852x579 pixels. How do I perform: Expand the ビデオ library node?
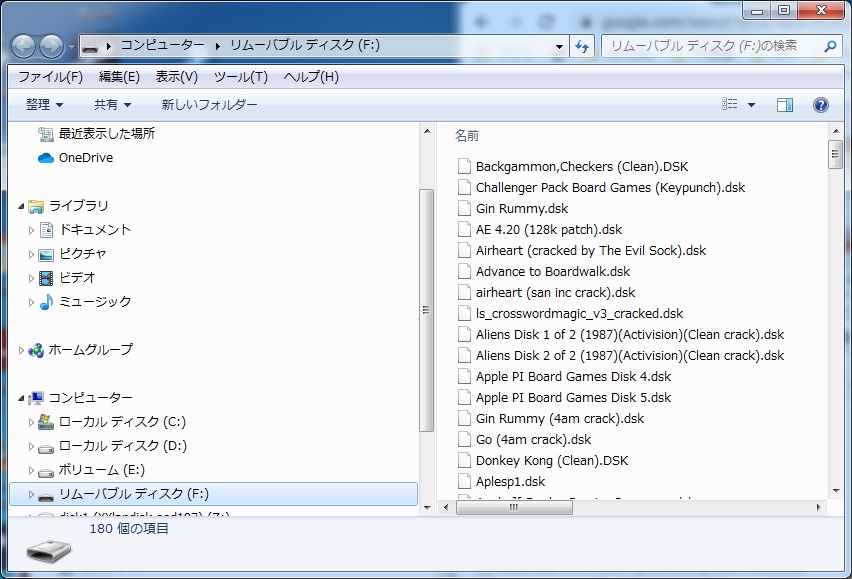pos(31,278)
